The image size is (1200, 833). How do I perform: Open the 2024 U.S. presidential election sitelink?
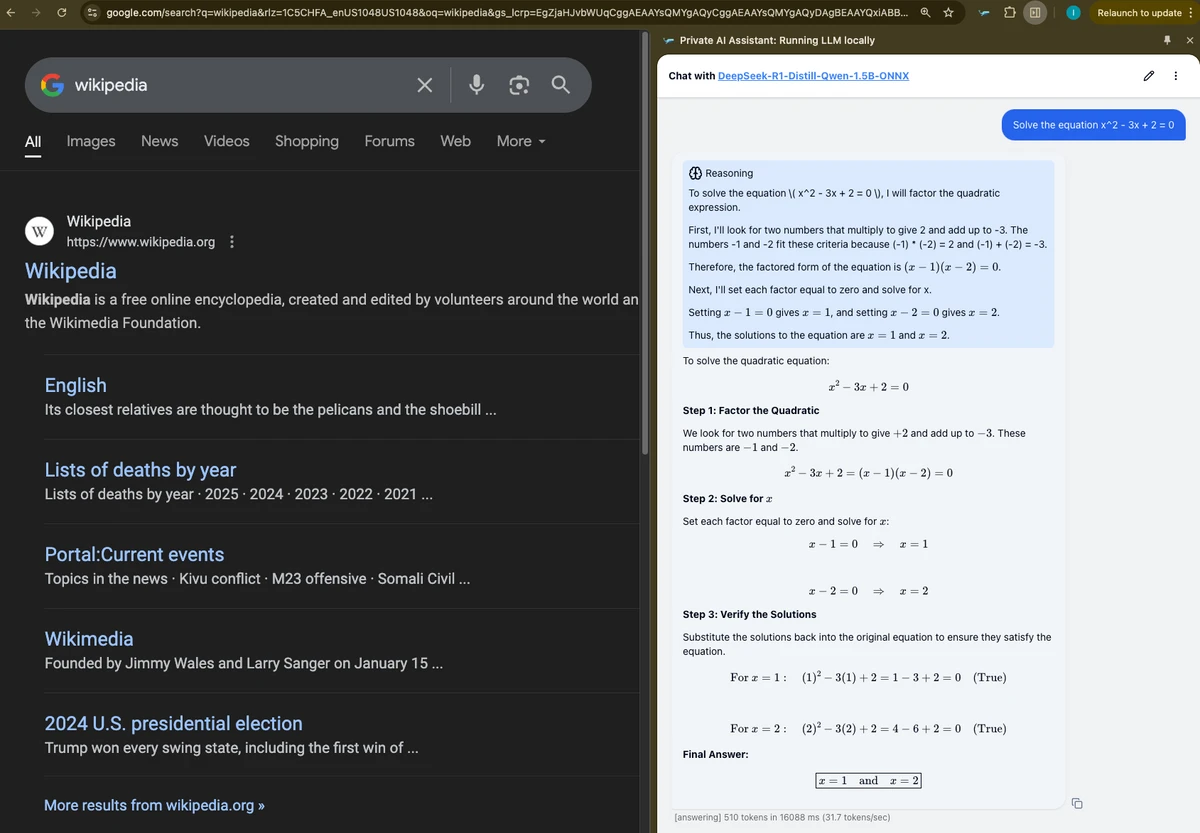(174, 723)
